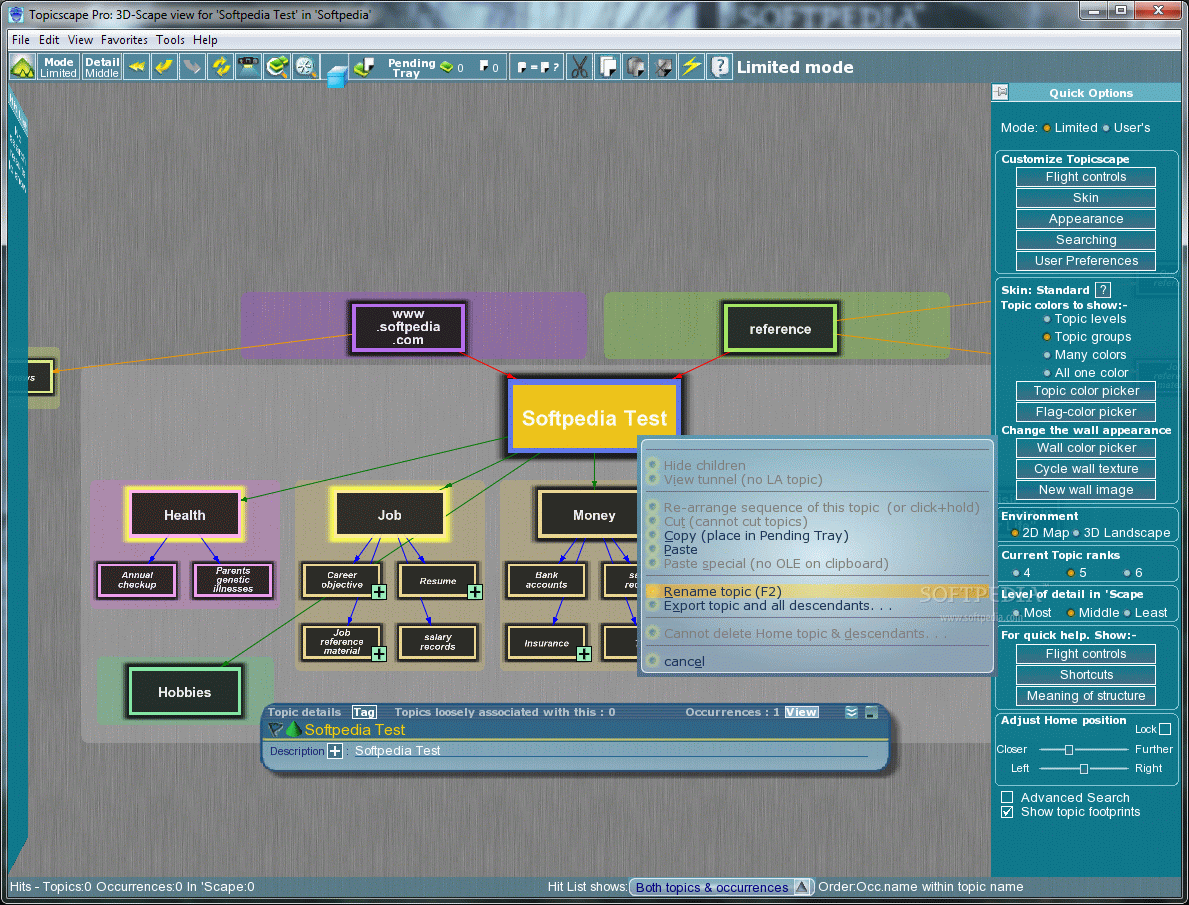Click the pin icon on Quick Options header

tap(1001, 93)
